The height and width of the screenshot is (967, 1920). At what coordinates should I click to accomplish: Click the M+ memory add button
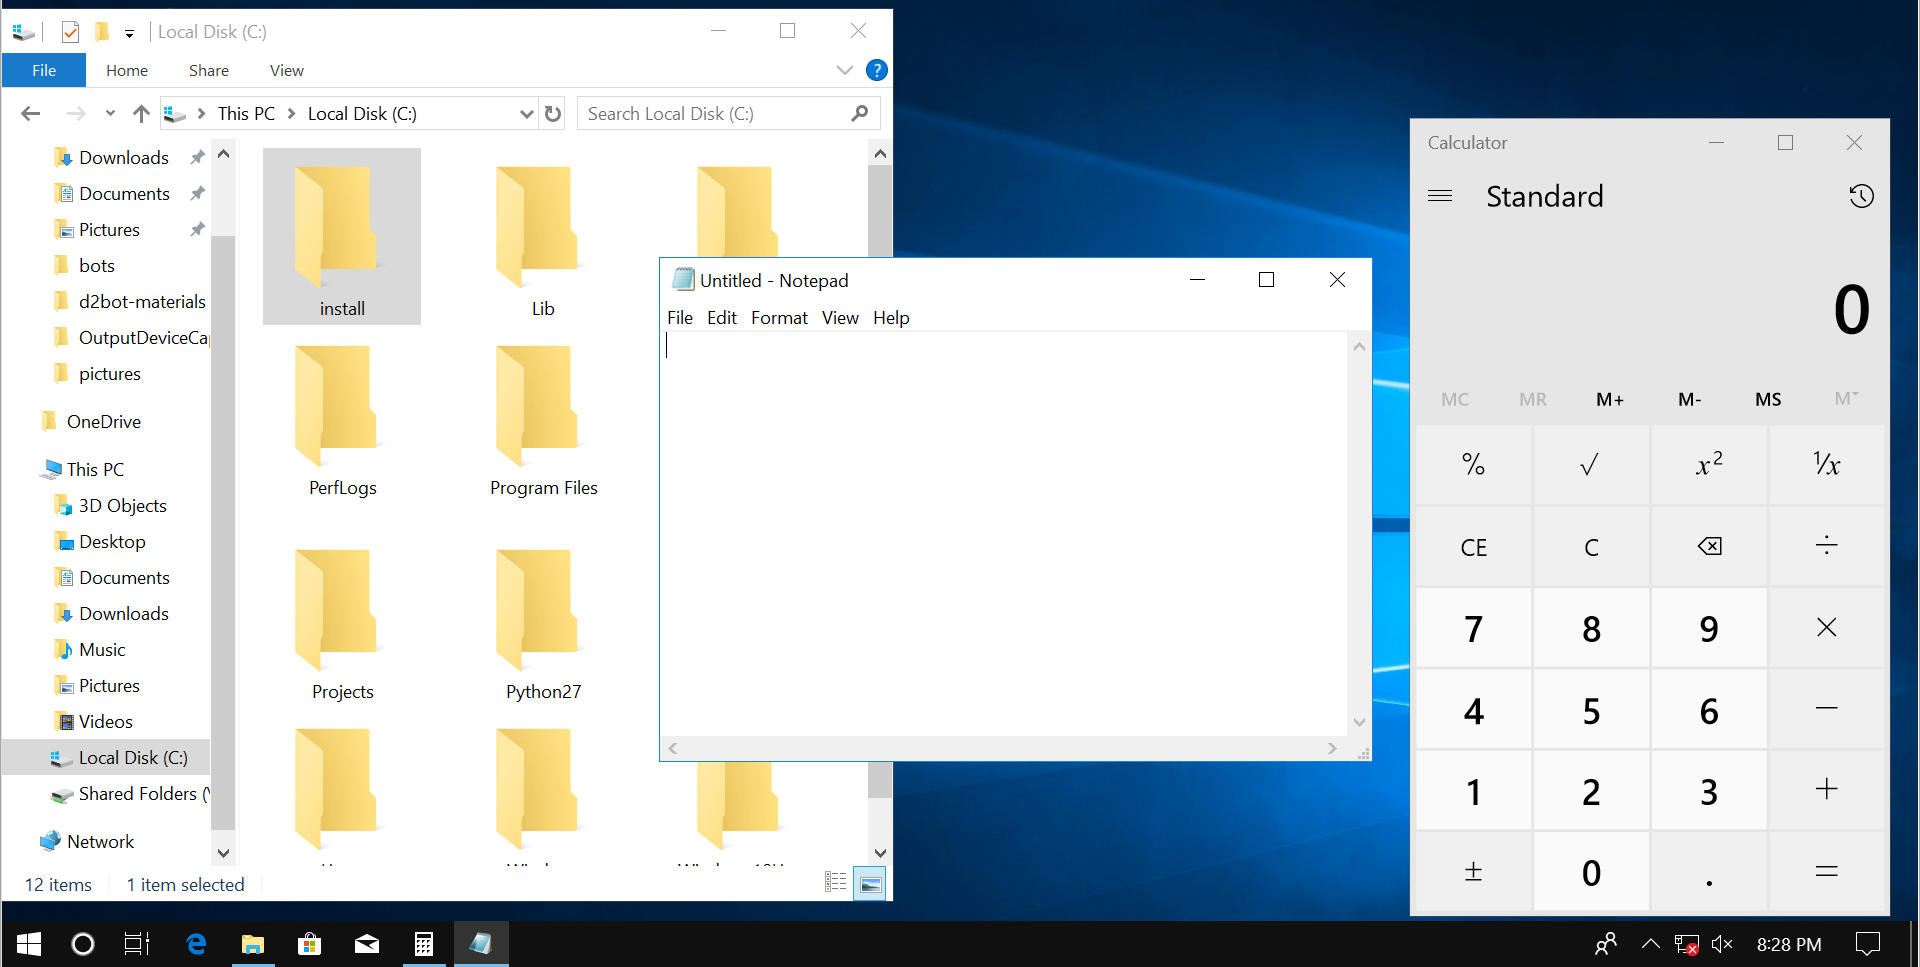(1609, 399)
